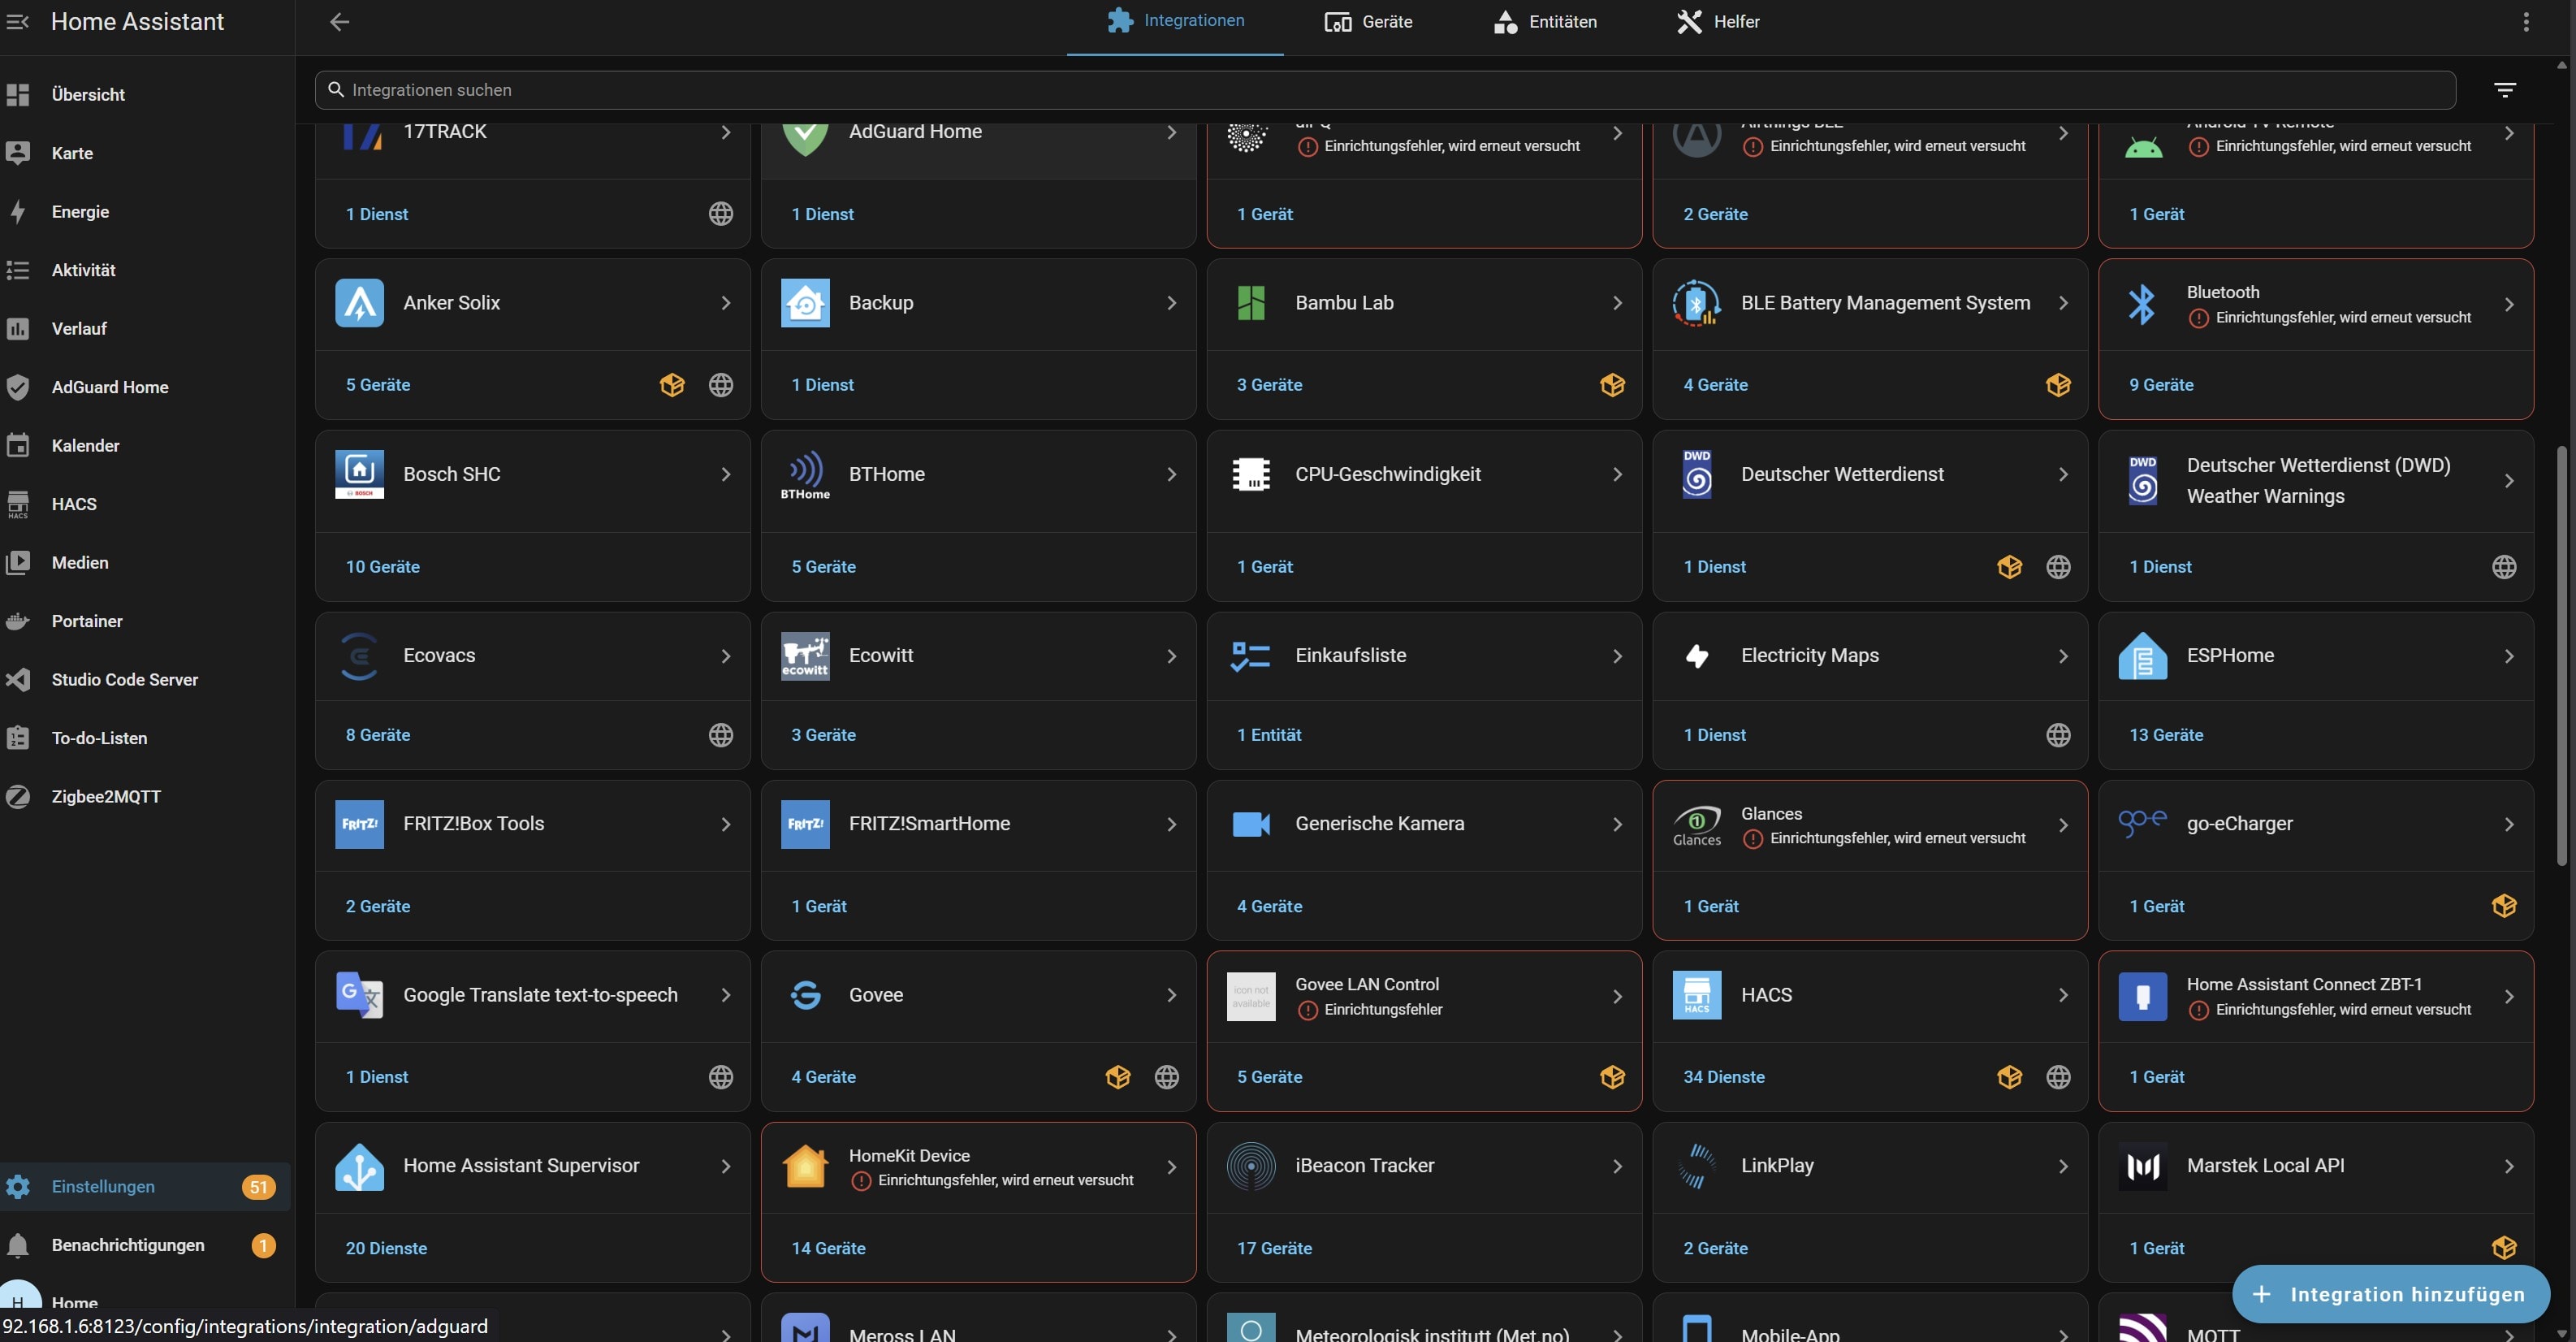Image resolution: width=2576 pixels, height=1342 pixels.
Task: Open the 13 Geräte link on ESPHome
Action: pos(2166,735)
